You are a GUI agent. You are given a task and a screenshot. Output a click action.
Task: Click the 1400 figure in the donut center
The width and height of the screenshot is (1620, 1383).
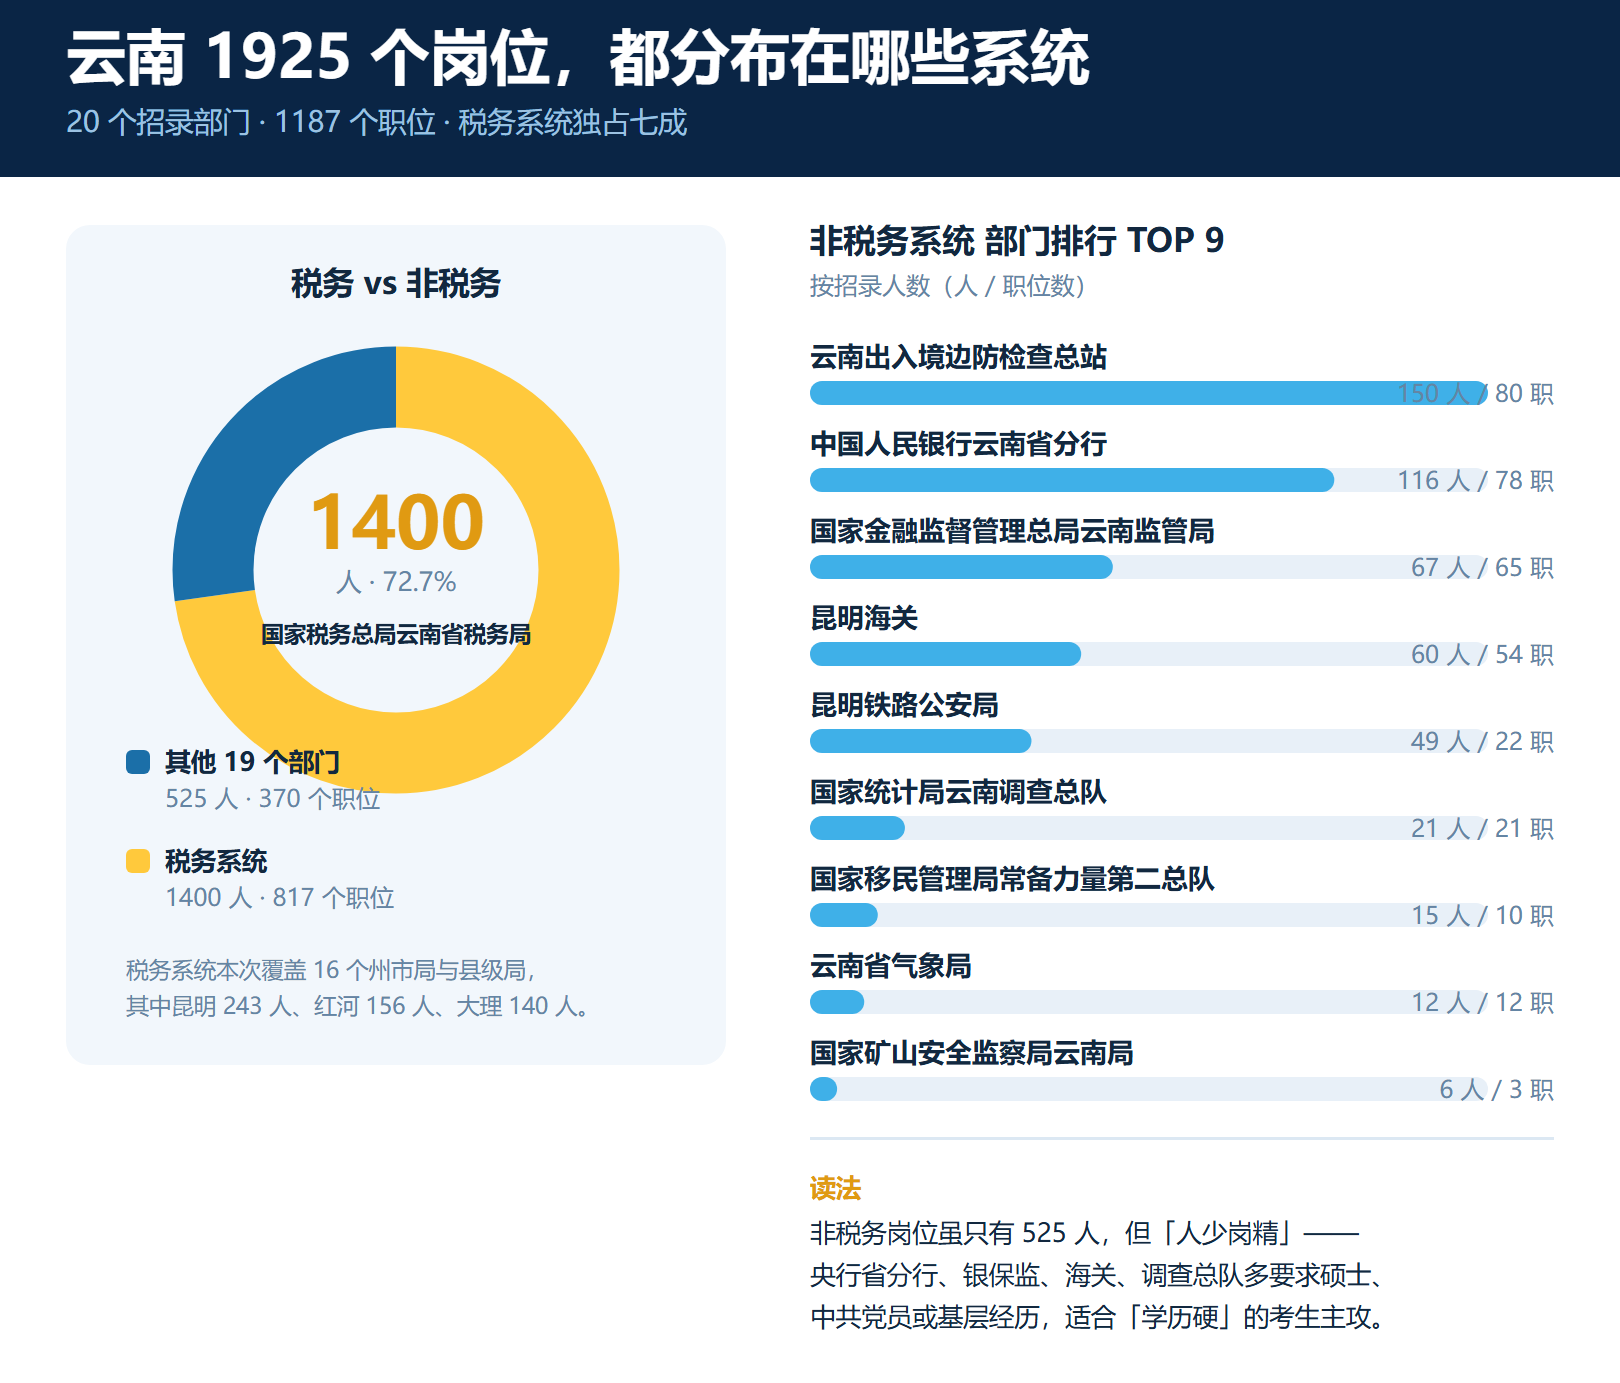point(397,522)
